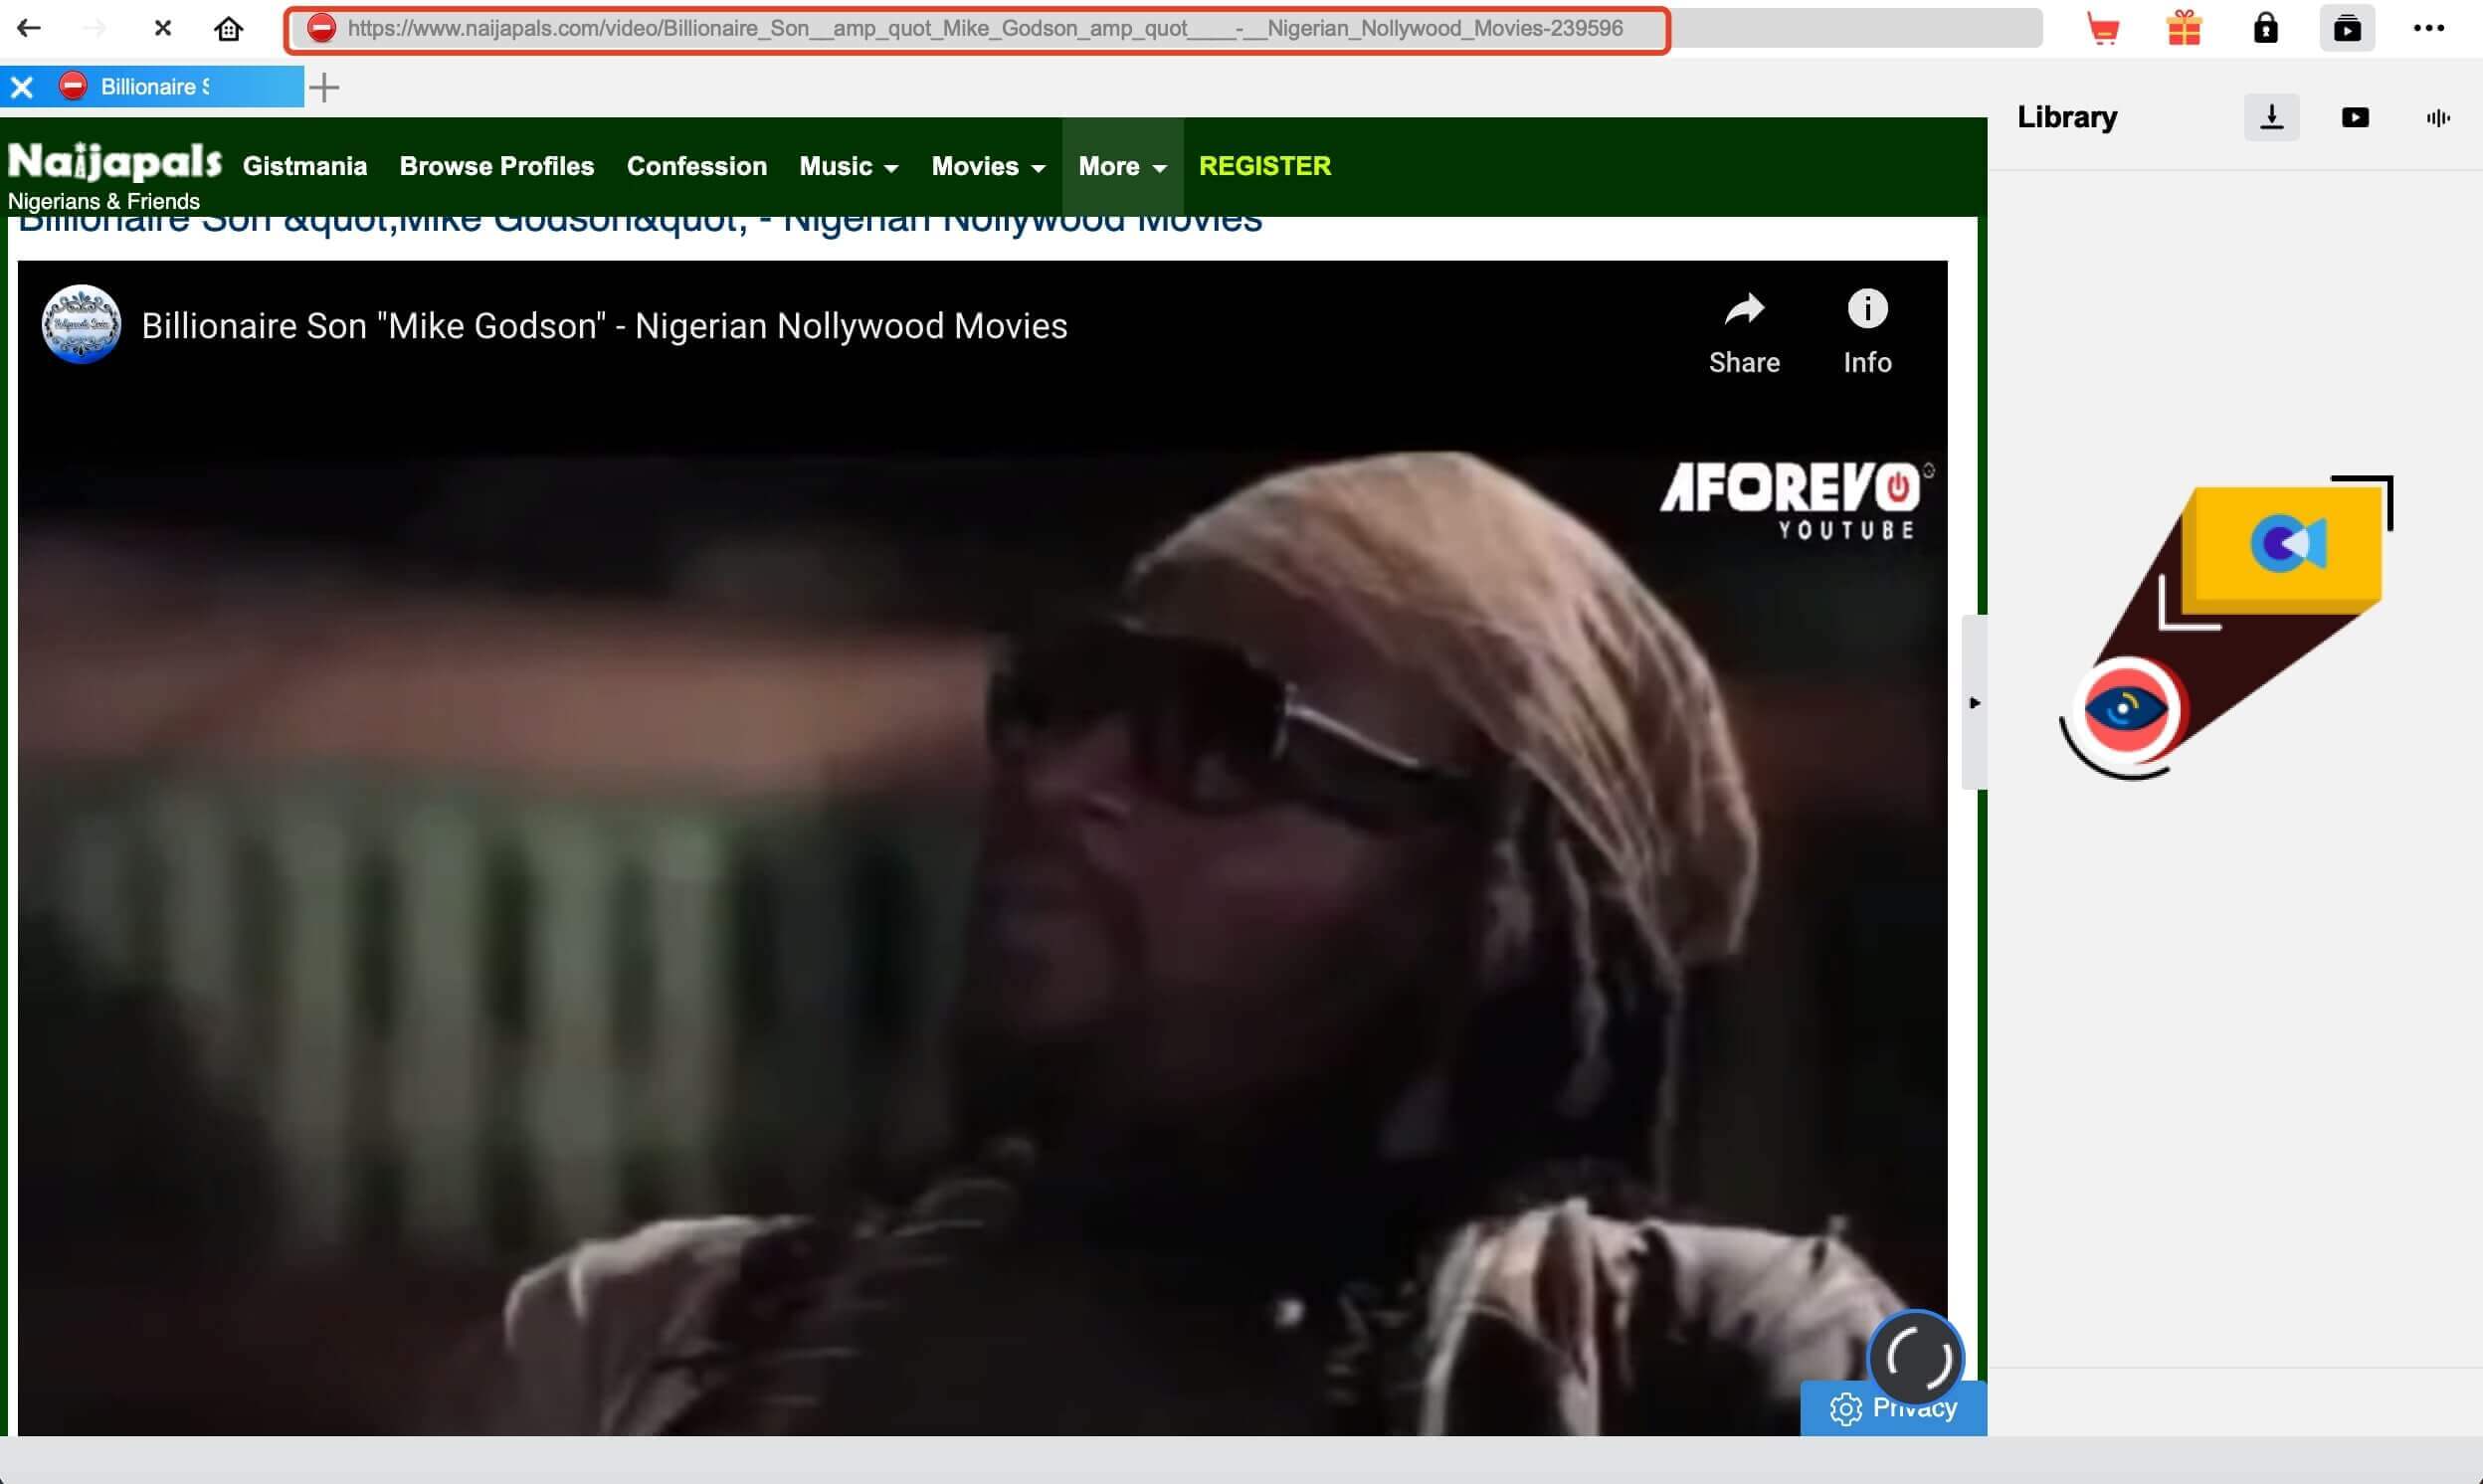Stop loading the page
2483x1484 pixels.
coord(163,28)
